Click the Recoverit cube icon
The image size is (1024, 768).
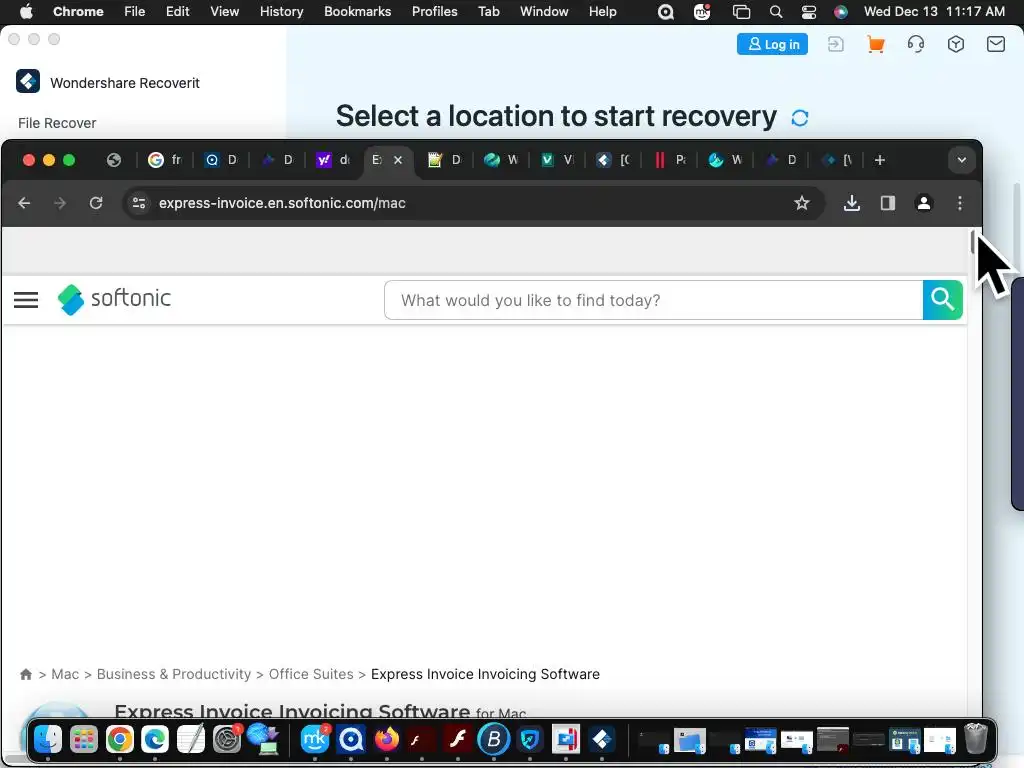pos(955,44)
